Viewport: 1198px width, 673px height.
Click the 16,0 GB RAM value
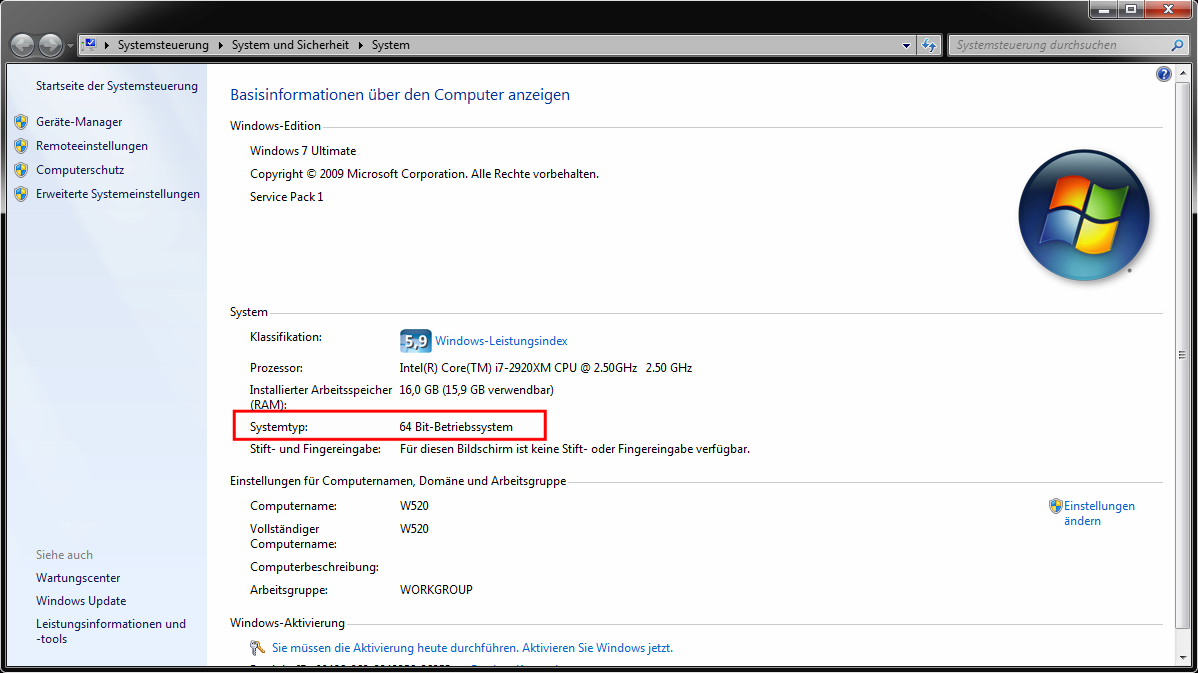[476, 390]
